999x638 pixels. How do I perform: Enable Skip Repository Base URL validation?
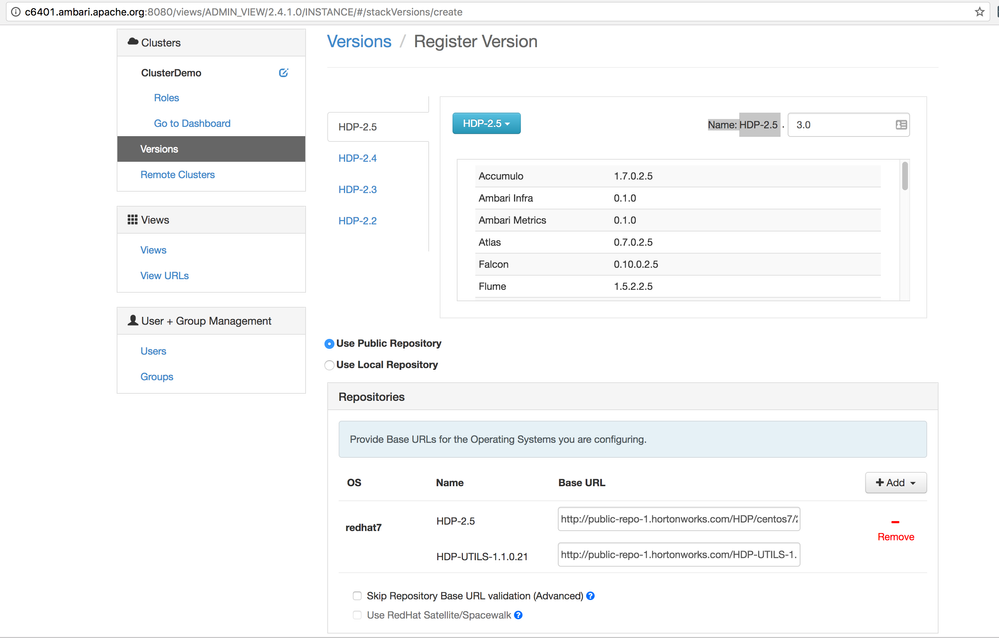tap(356, 595)
